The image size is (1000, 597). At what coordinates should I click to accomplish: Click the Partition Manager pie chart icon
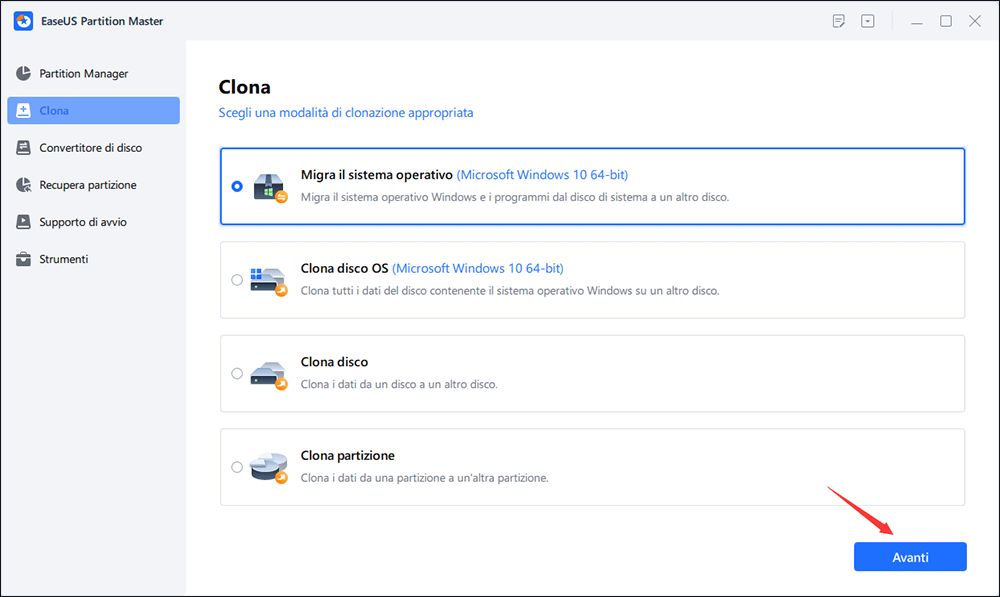[24, 73]
